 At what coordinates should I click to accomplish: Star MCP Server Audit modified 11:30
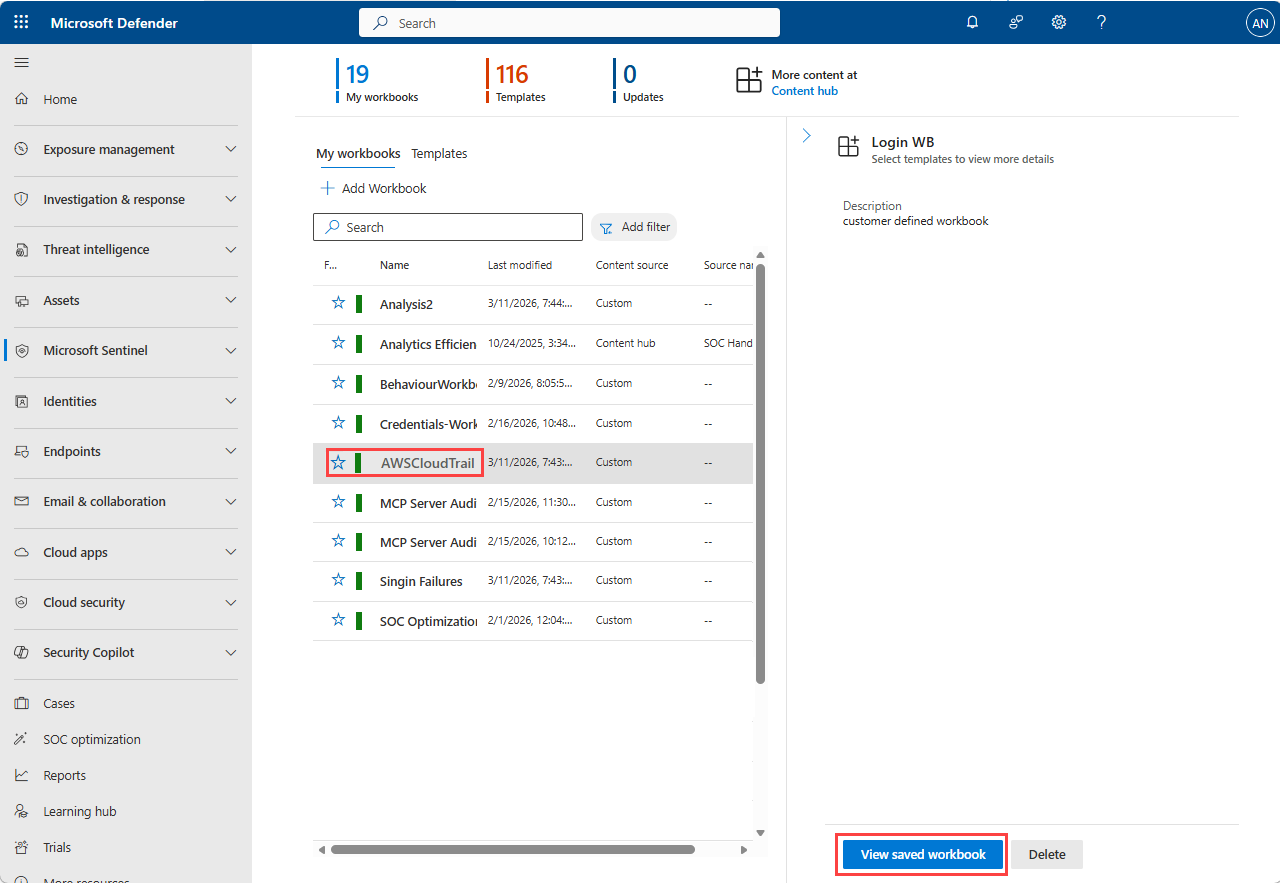(x=338, y=502)
